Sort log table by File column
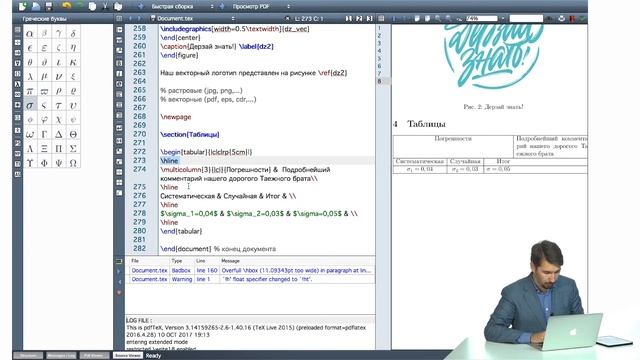640x360 pixels. 149,261
